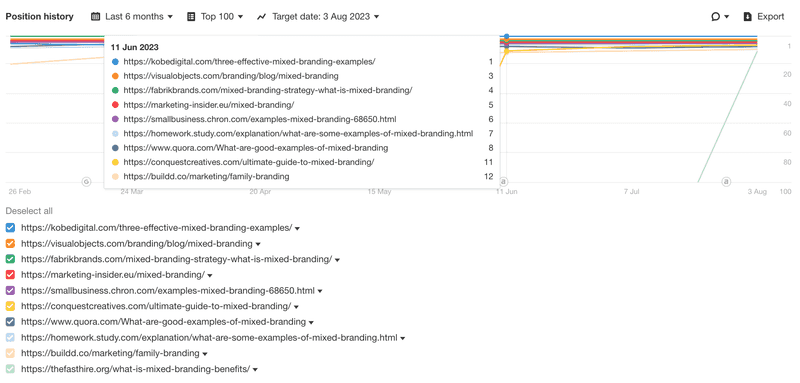800x383 pixels.
Task: Click the 15 May axis label
Action: pos(379,192)
